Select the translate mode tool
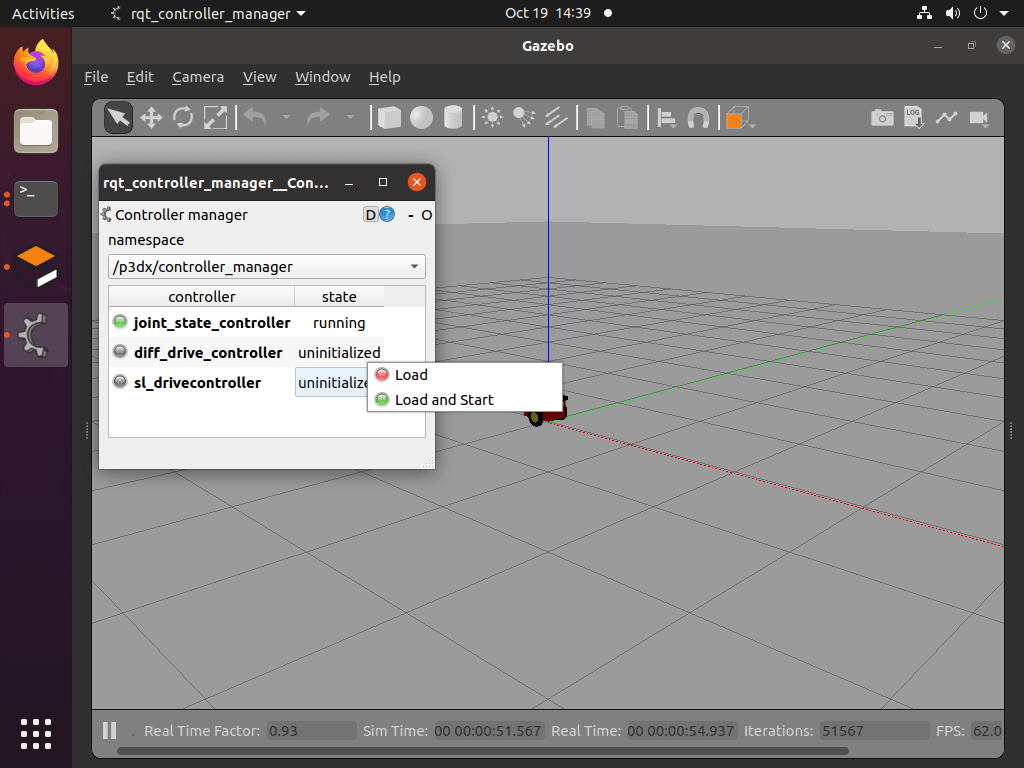Screen dimensions: 1024x768 (x=151, y=118)
